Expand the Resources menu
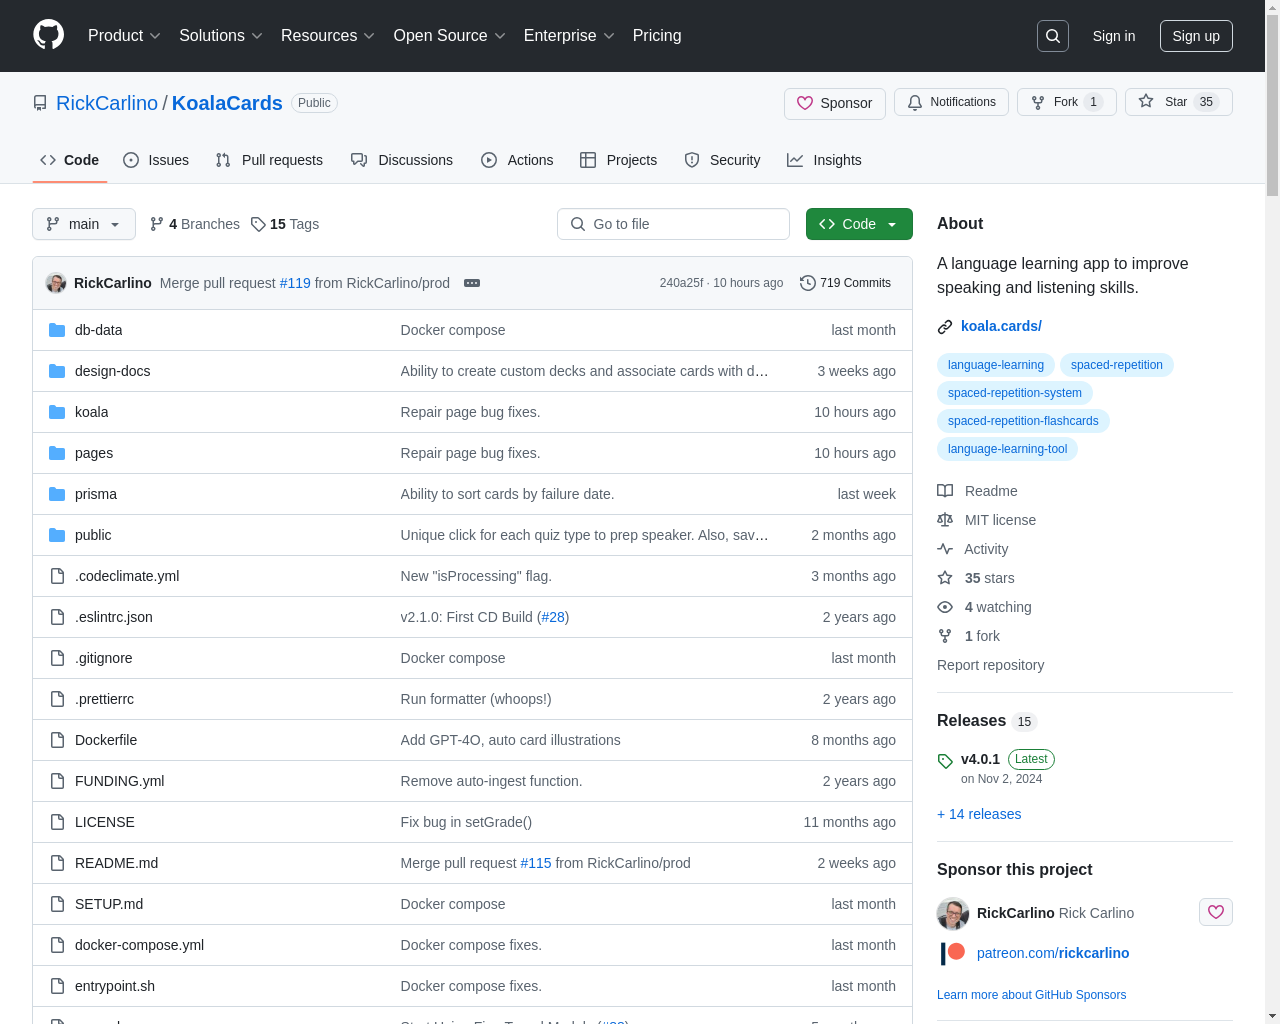 click(x=328, y=36)
